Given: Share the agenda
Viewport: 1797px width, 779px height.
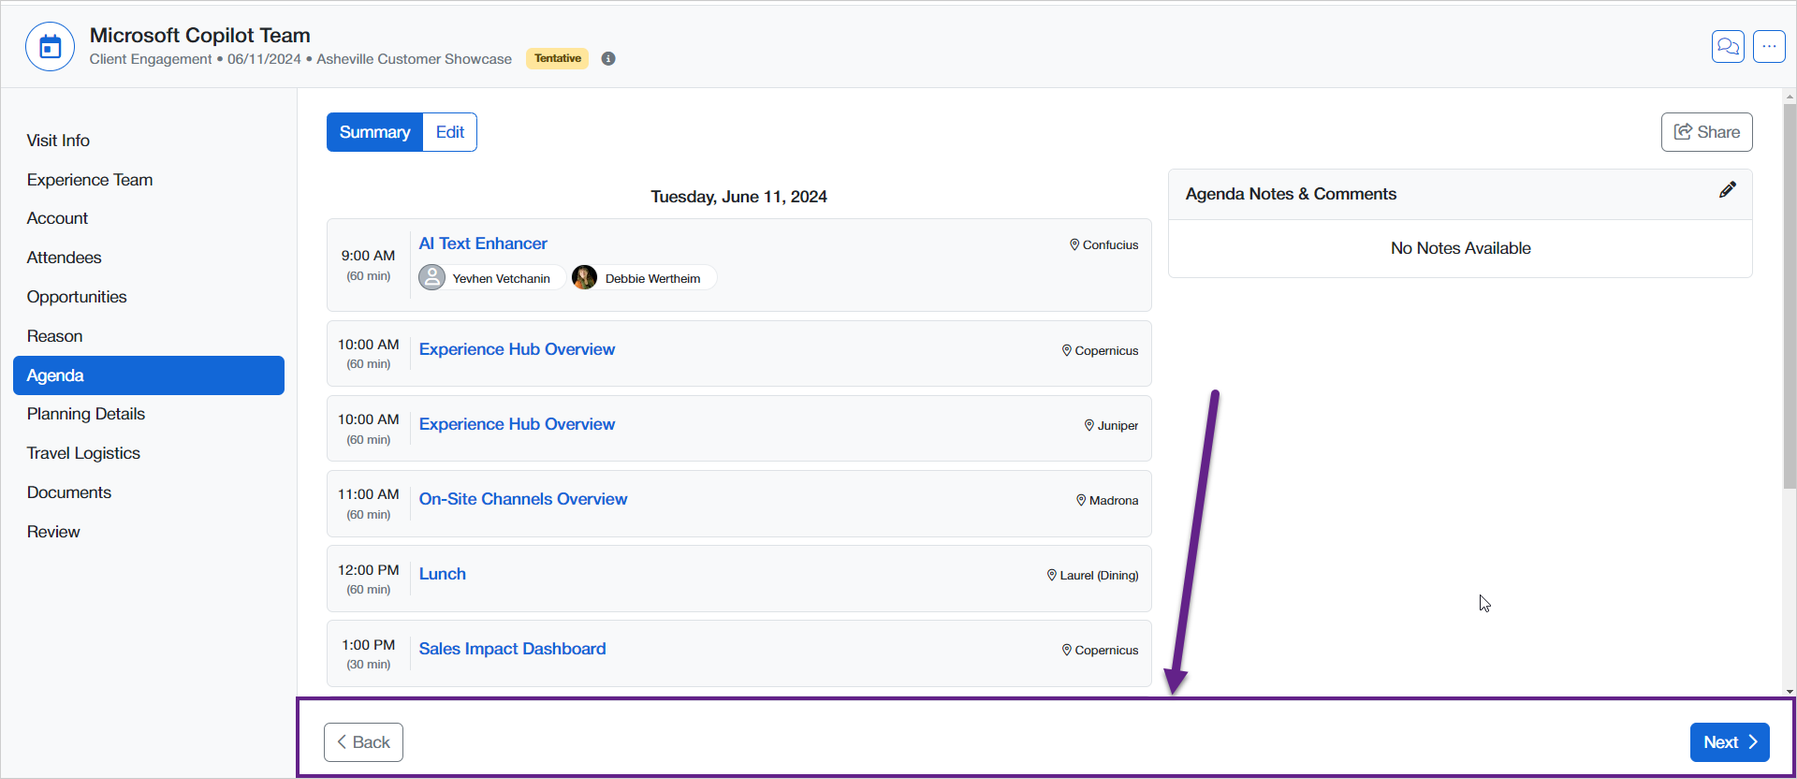Looking at the screenshot, I should tap(1706, 132).
